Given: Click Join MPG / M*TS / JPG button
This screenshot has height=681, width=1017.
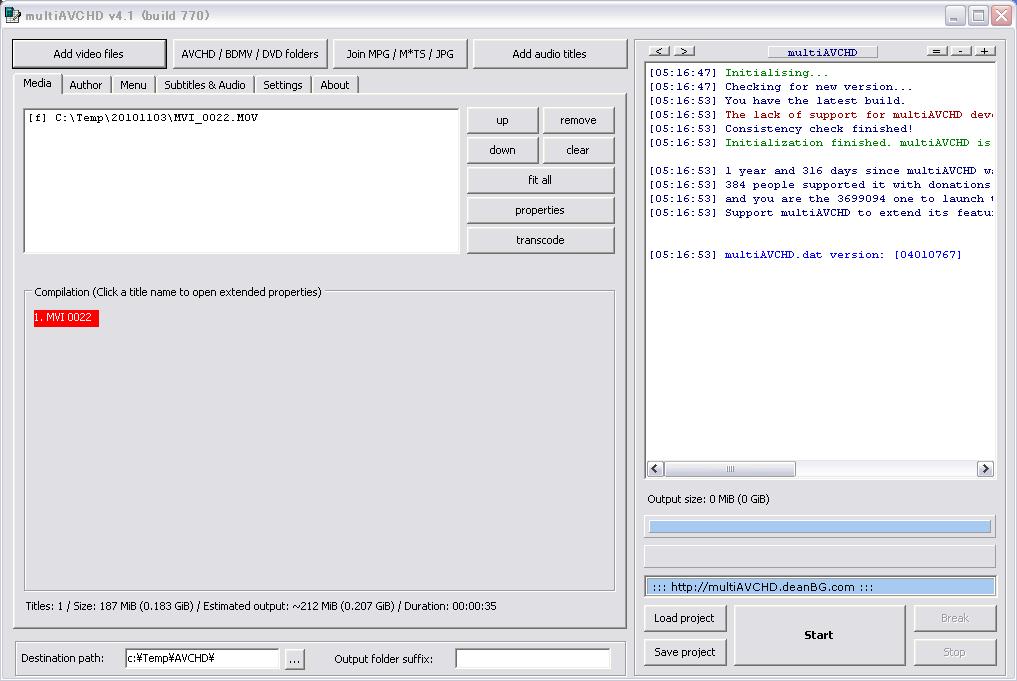Looking at the screenshot, I should [x=400, y=54].
